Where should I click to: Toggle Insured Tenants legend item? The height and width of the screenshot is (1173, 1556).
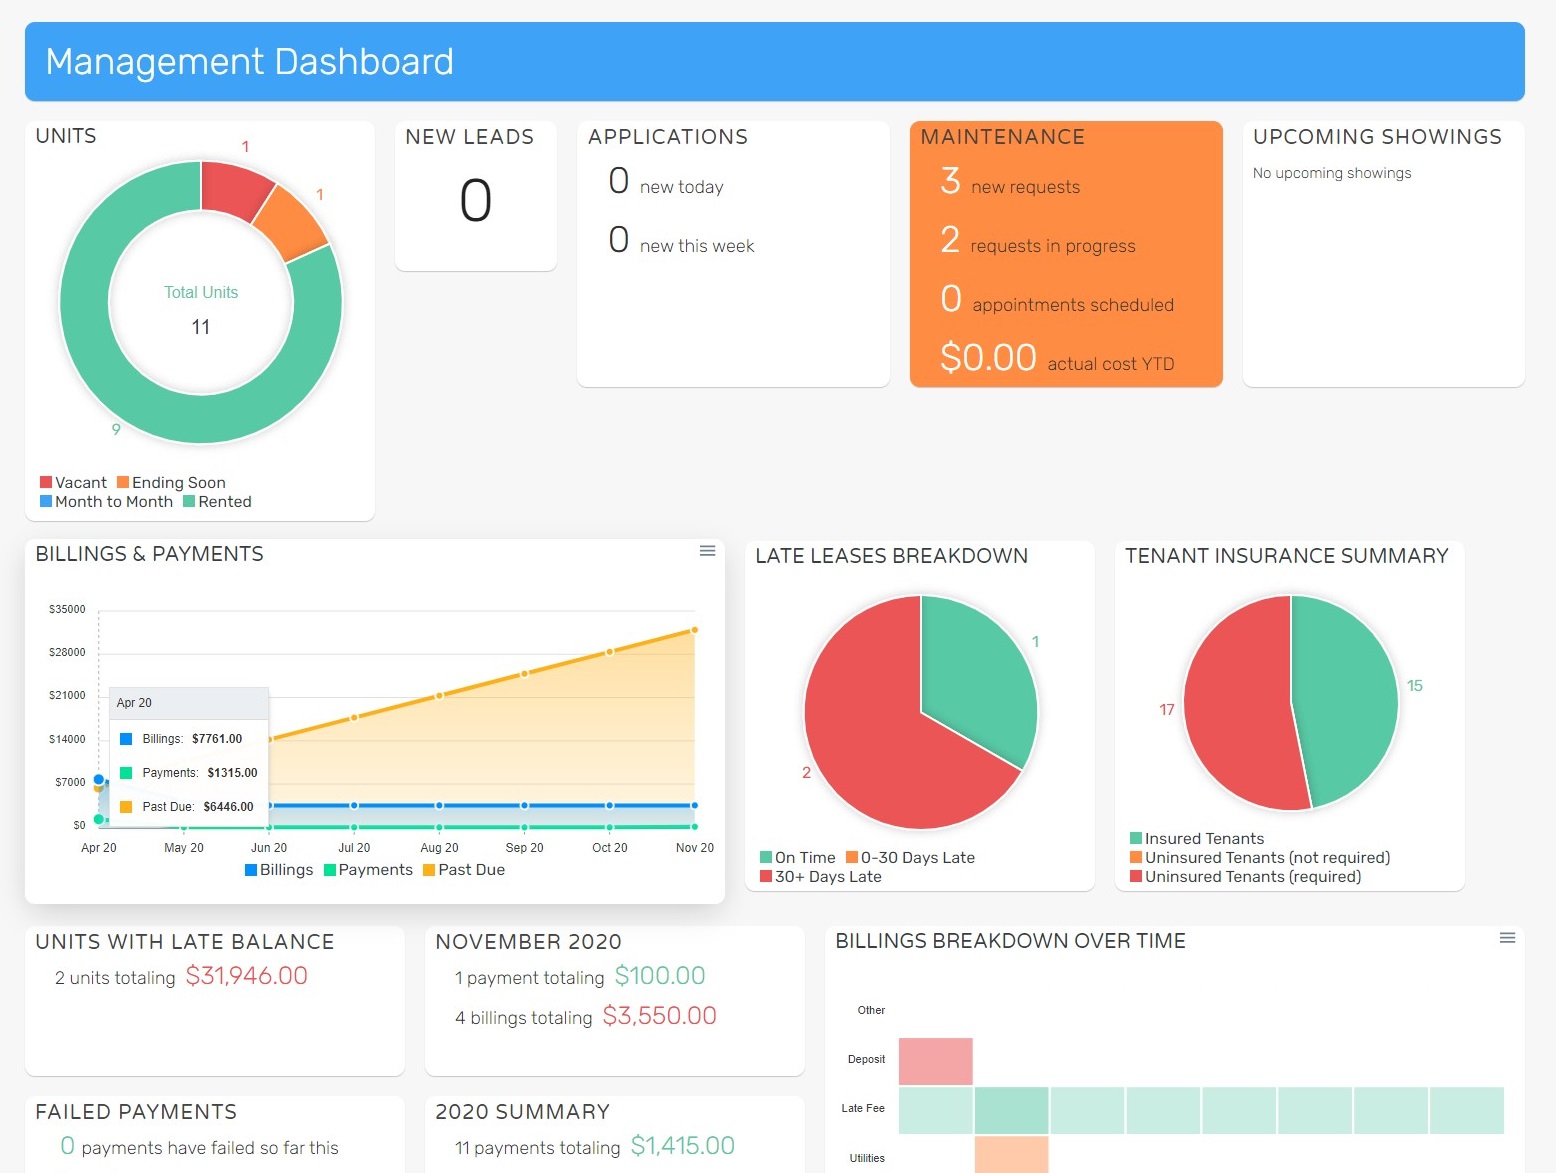(x=1196, y=839)
